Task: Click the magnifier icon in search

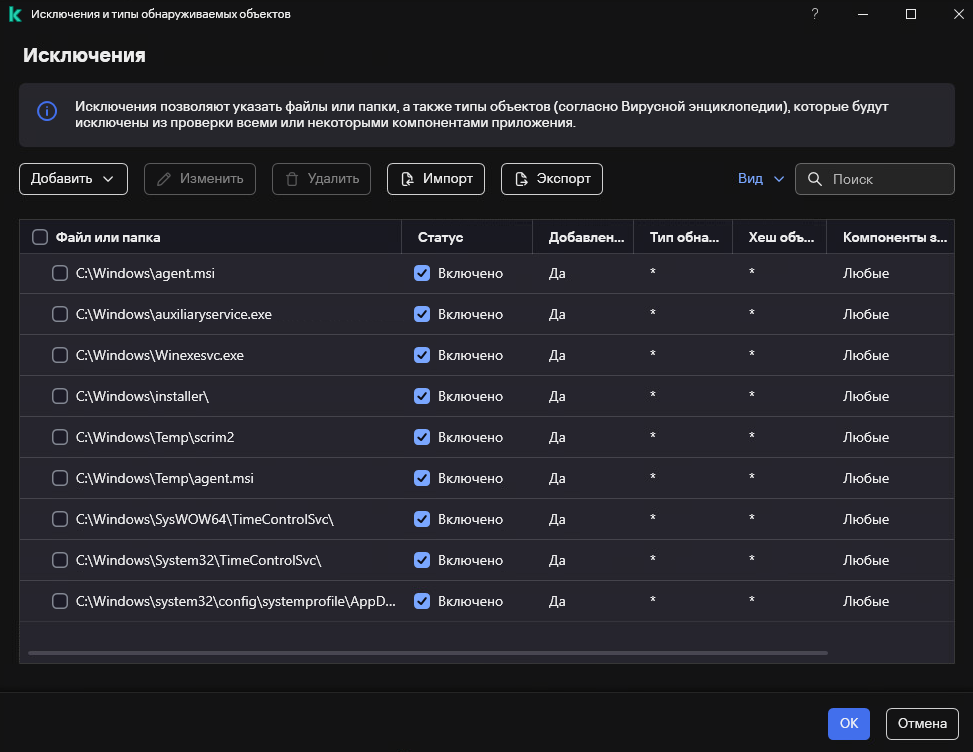Action: click(x=815, y=179)
